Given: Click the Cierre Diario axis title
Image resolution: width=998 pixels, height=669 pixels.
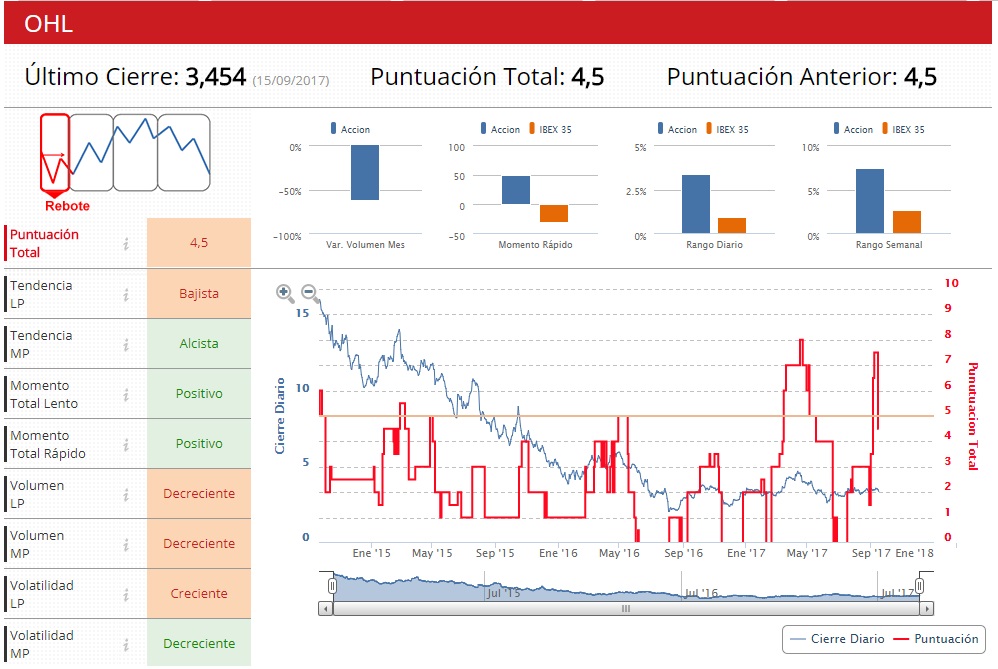Looking at the screenshot, I should (x=279, y=416).
